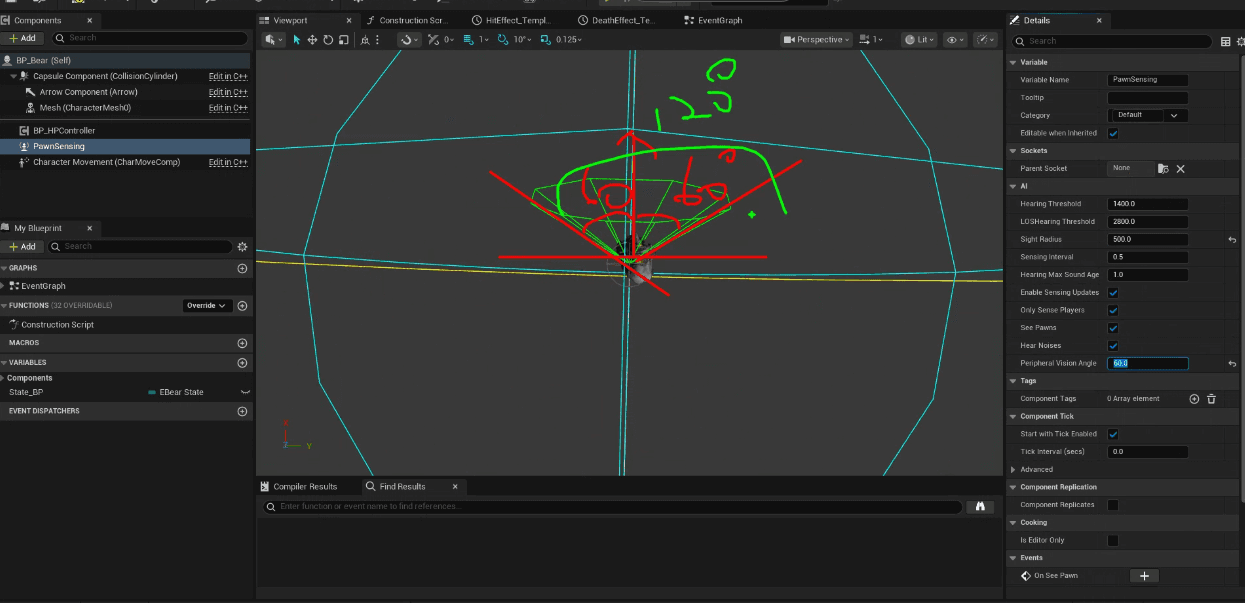This screenshot has width=1245, height=603.
Task: Open the Override functions dropdown
Action: coord(207,306)
